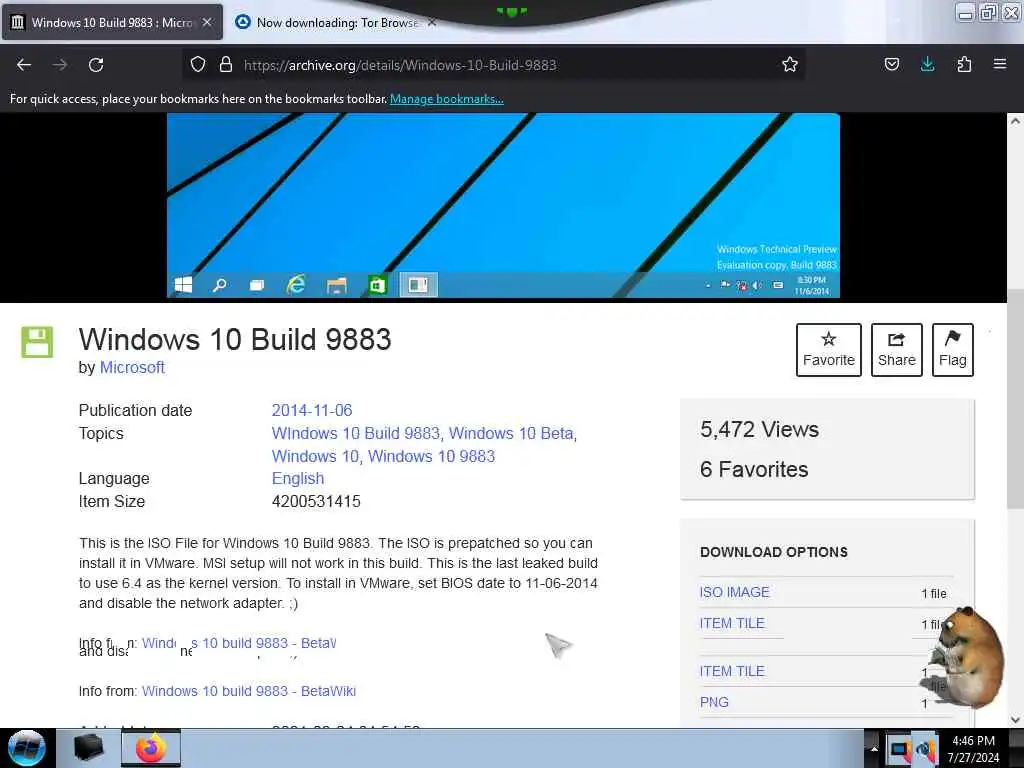Viewport: 1024px width, 768px height.
Task: Click the second ITEM TILE download option
Action: 732,671
